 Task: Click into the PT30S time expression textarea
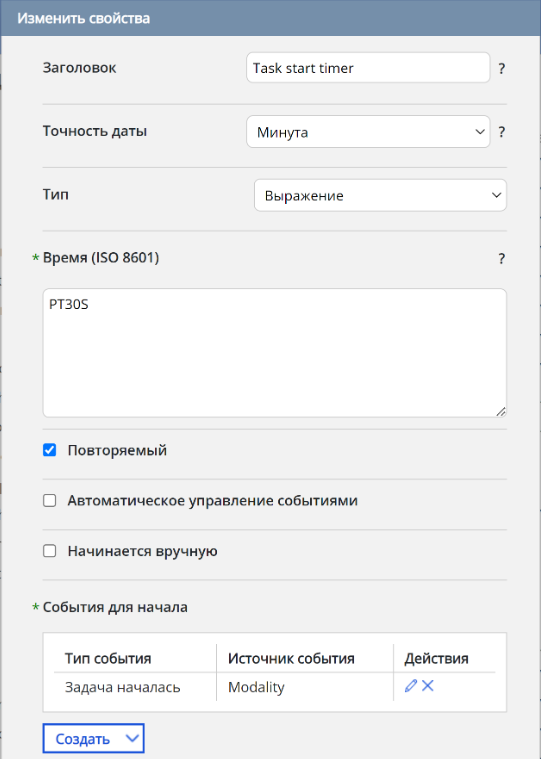[275, 353]
